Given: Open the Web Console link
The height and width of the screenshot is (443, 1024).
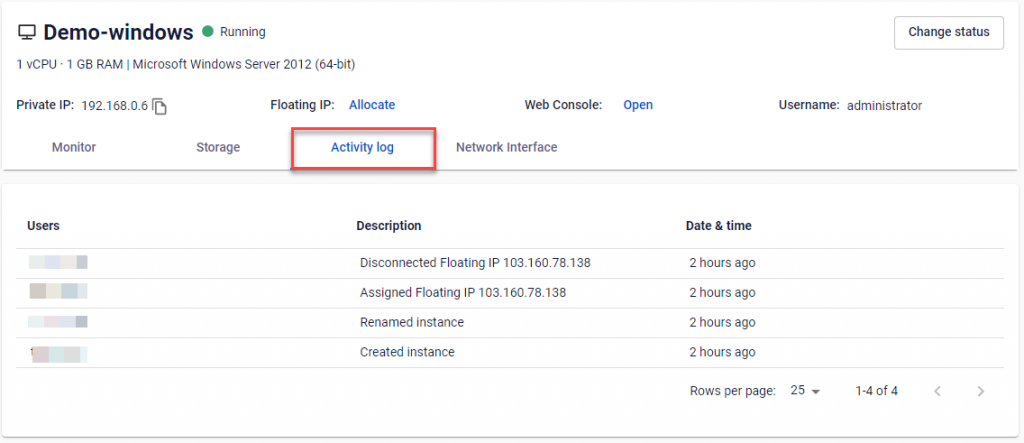Looking at the screenshot, I should [638, 105].
